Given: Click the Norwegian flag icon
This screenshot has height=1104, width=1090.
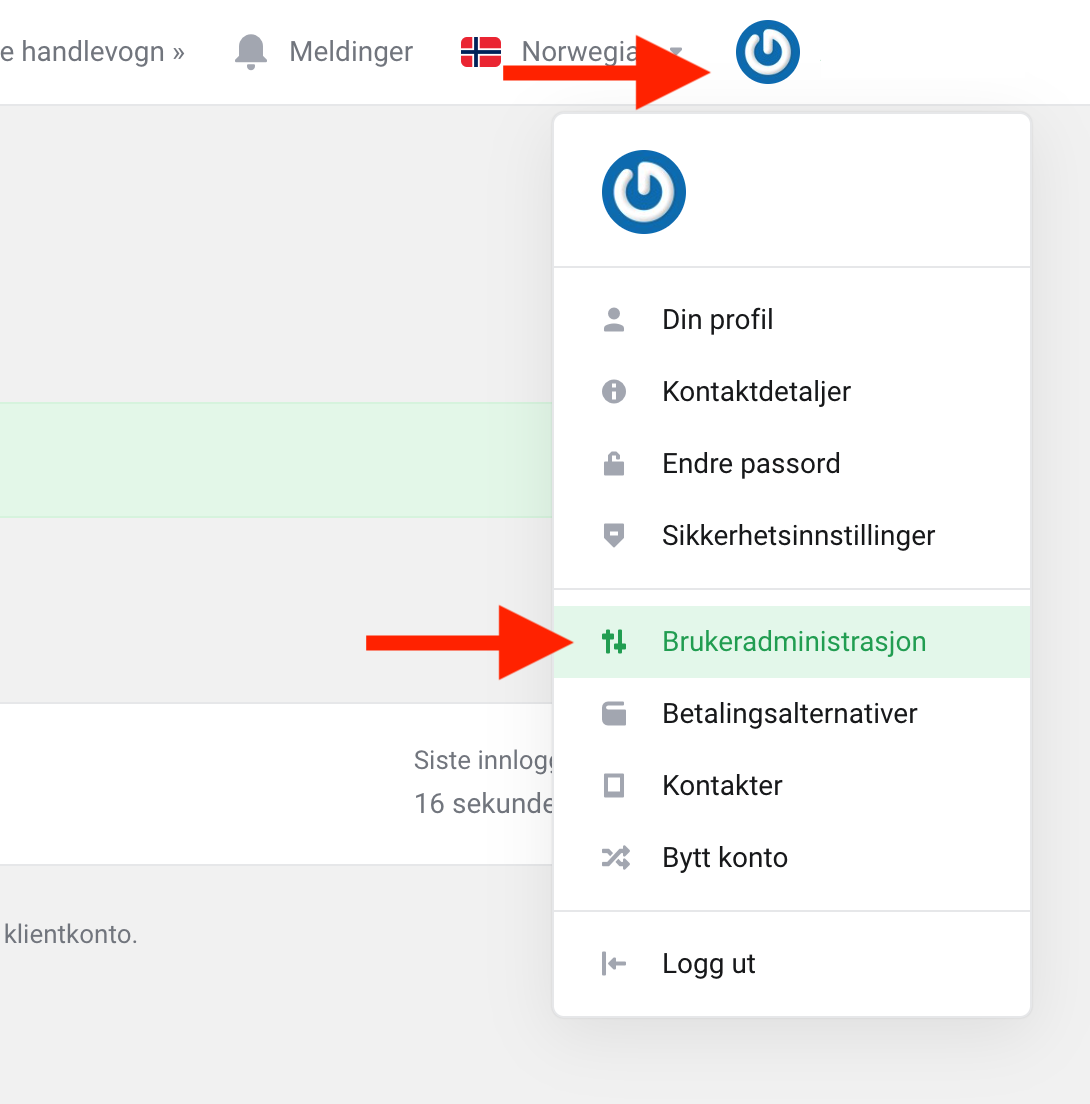Looking at the screenshot, I should point(481,52).
